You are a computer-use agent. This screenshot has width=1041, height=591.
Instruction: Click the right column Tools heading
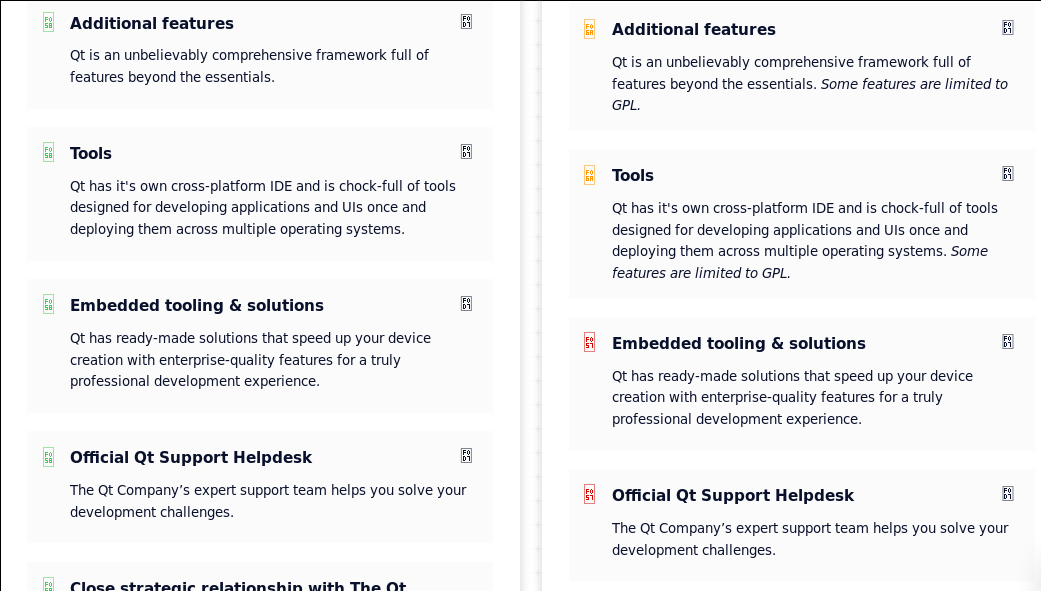[633, 175]
